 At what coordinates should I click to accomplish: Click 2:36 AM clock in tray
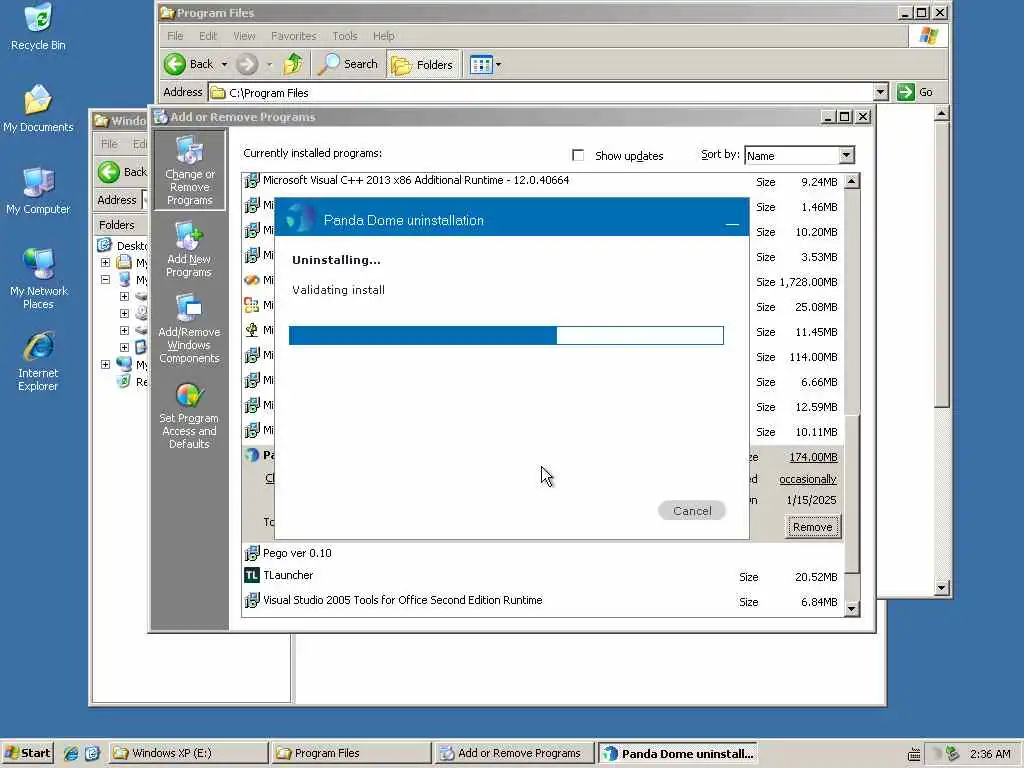[990, 754]
